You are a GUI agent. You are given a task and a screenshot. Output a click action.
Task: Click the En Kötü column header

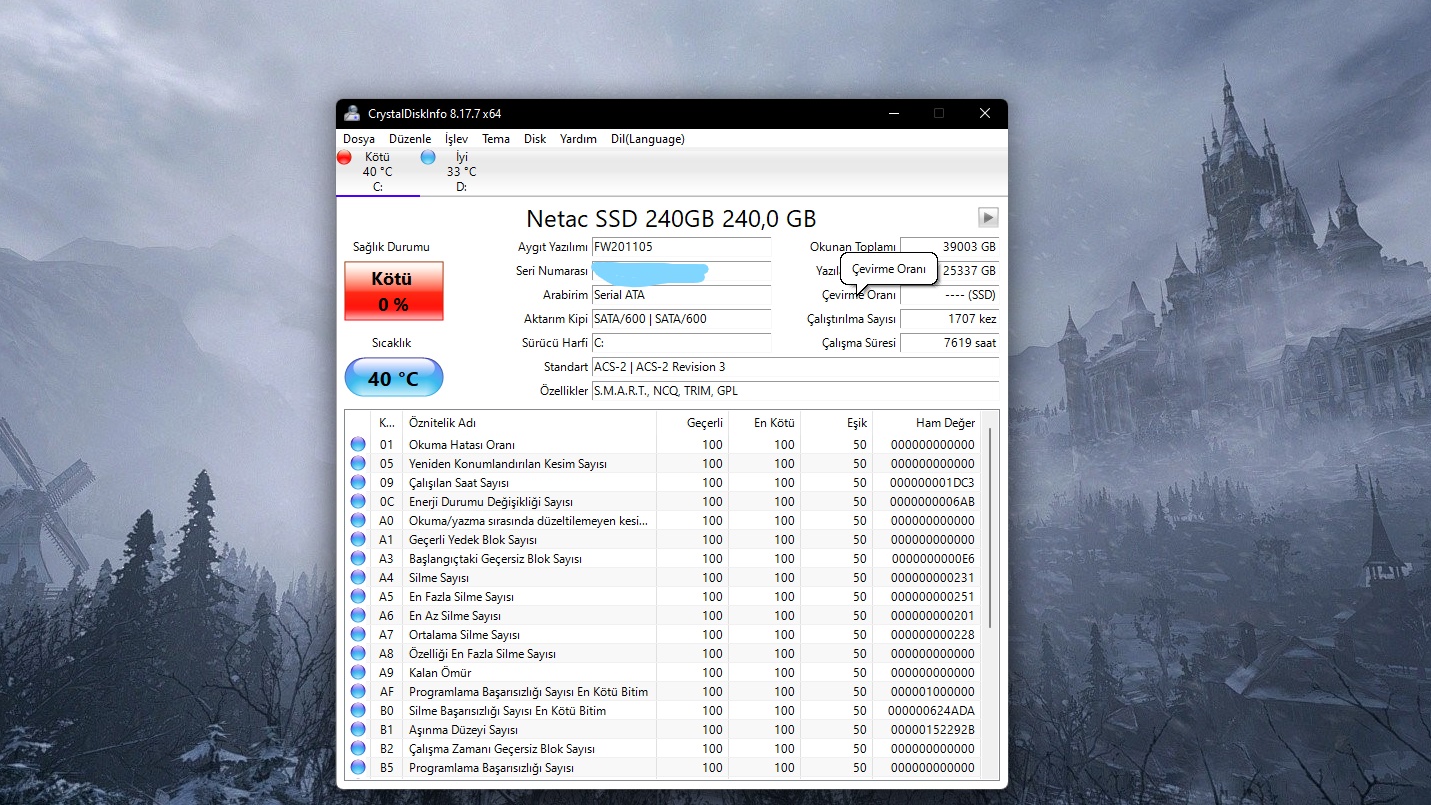click(764, 423)
